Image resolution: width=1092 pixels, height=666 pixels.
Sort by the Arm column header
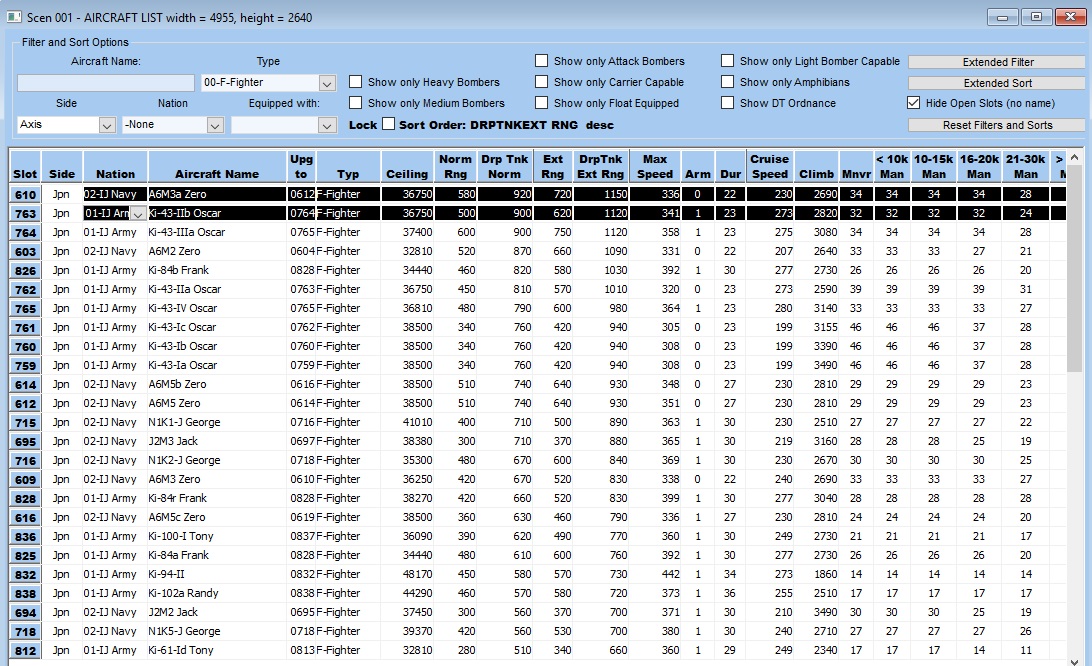click(698, 166)
